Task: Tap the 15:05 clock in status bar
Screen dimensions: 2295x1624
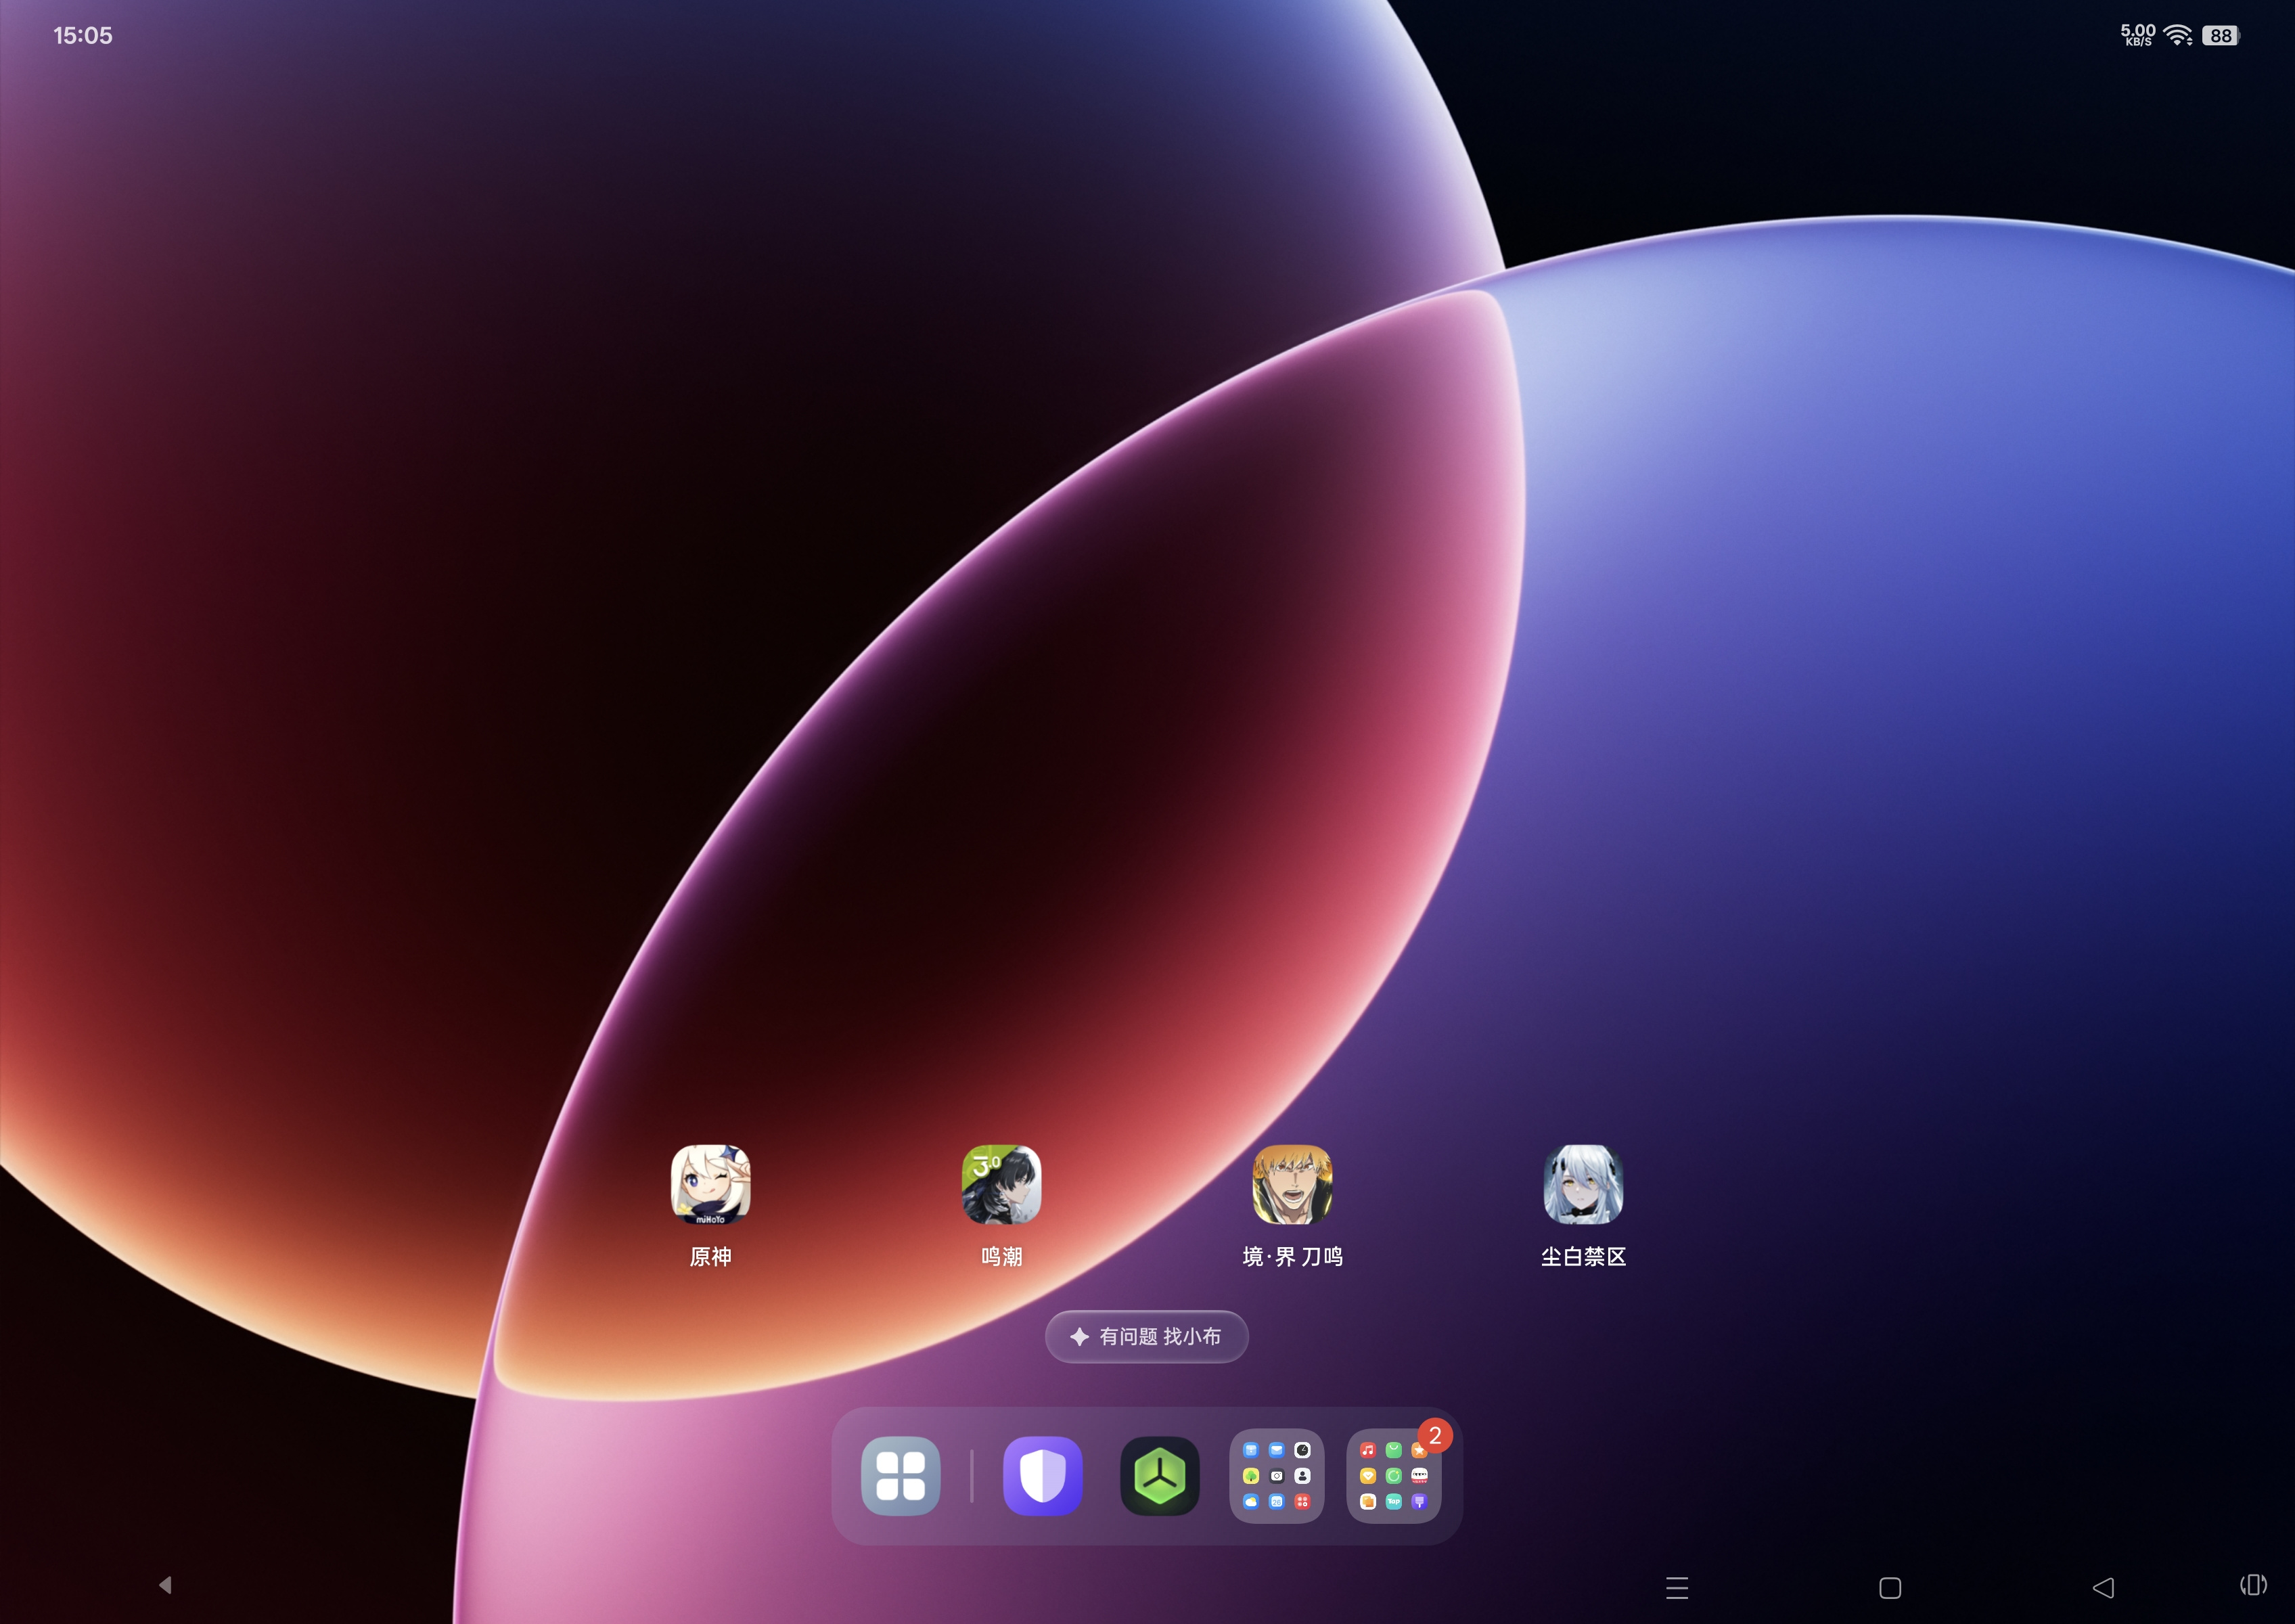Action: pos(83,36)
